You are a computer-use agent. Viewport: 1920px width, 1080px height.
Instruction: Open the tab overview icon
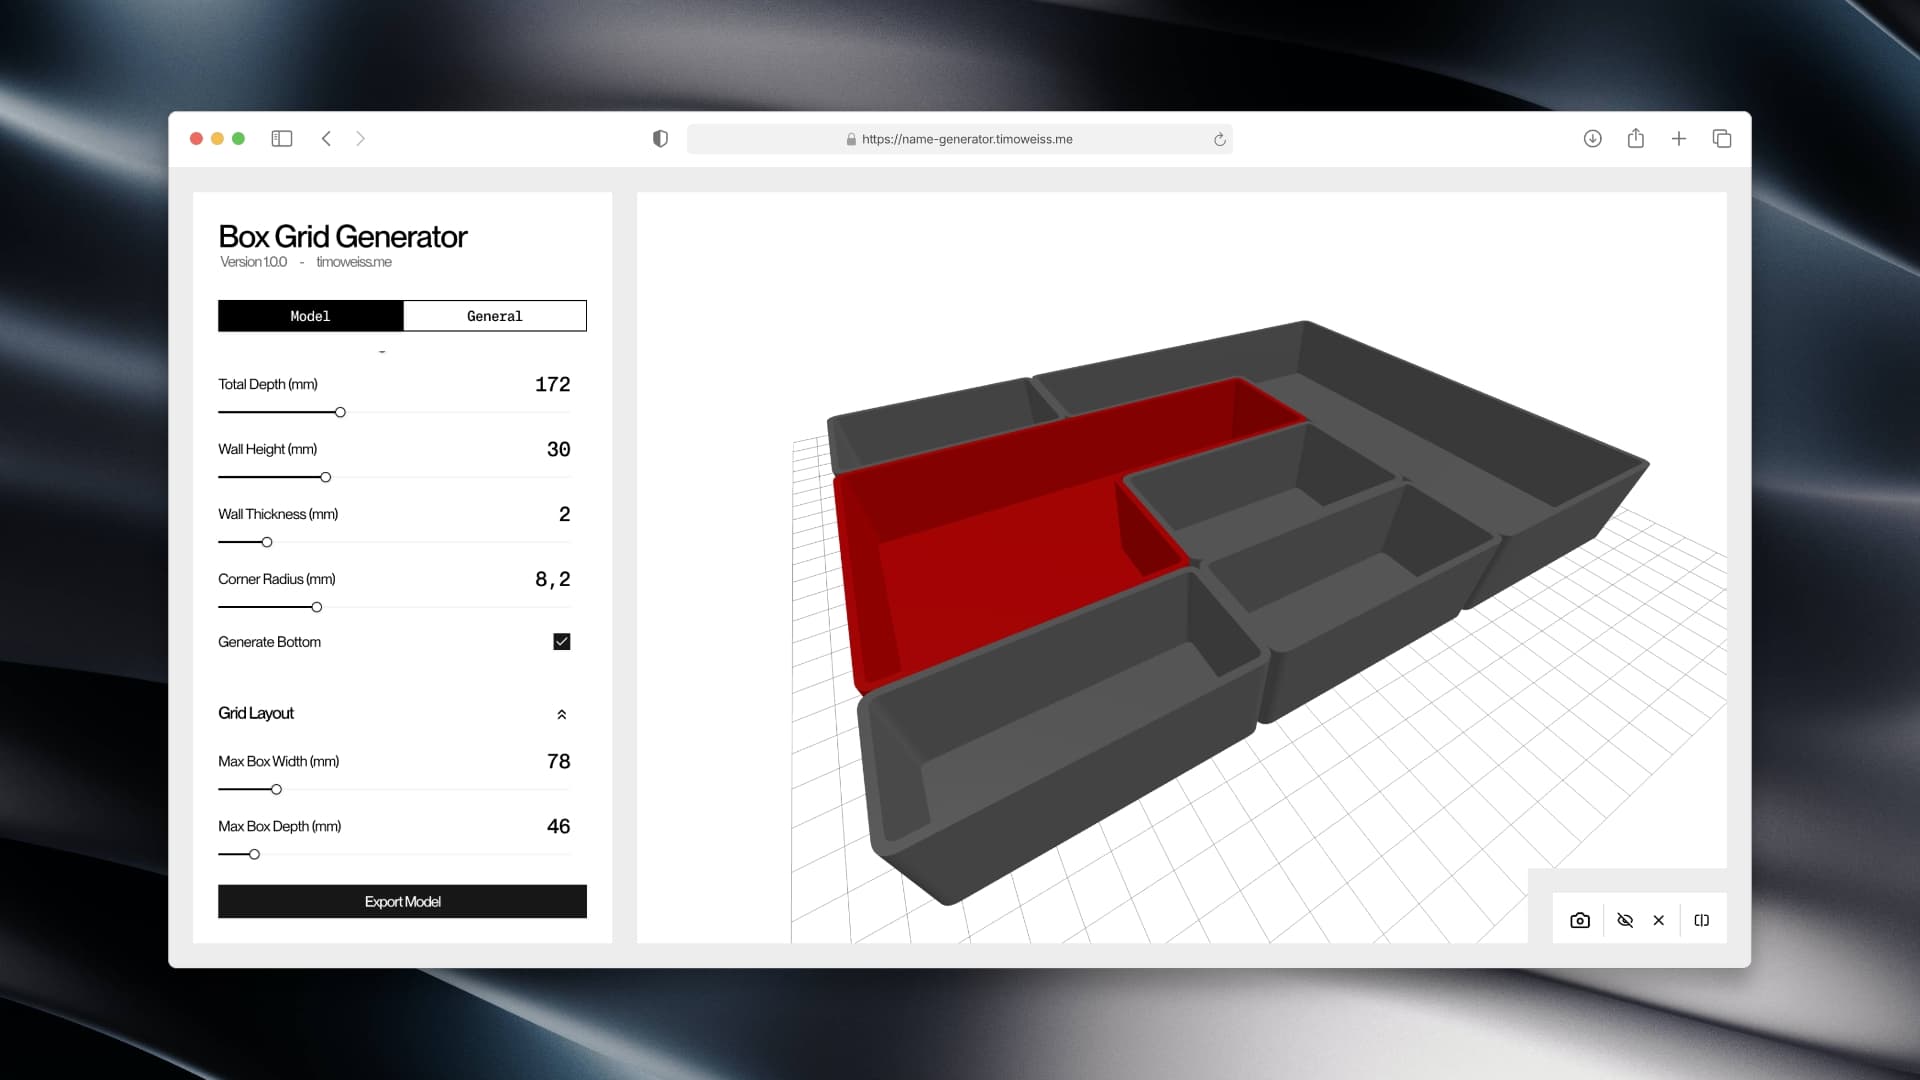point(1723,139)
